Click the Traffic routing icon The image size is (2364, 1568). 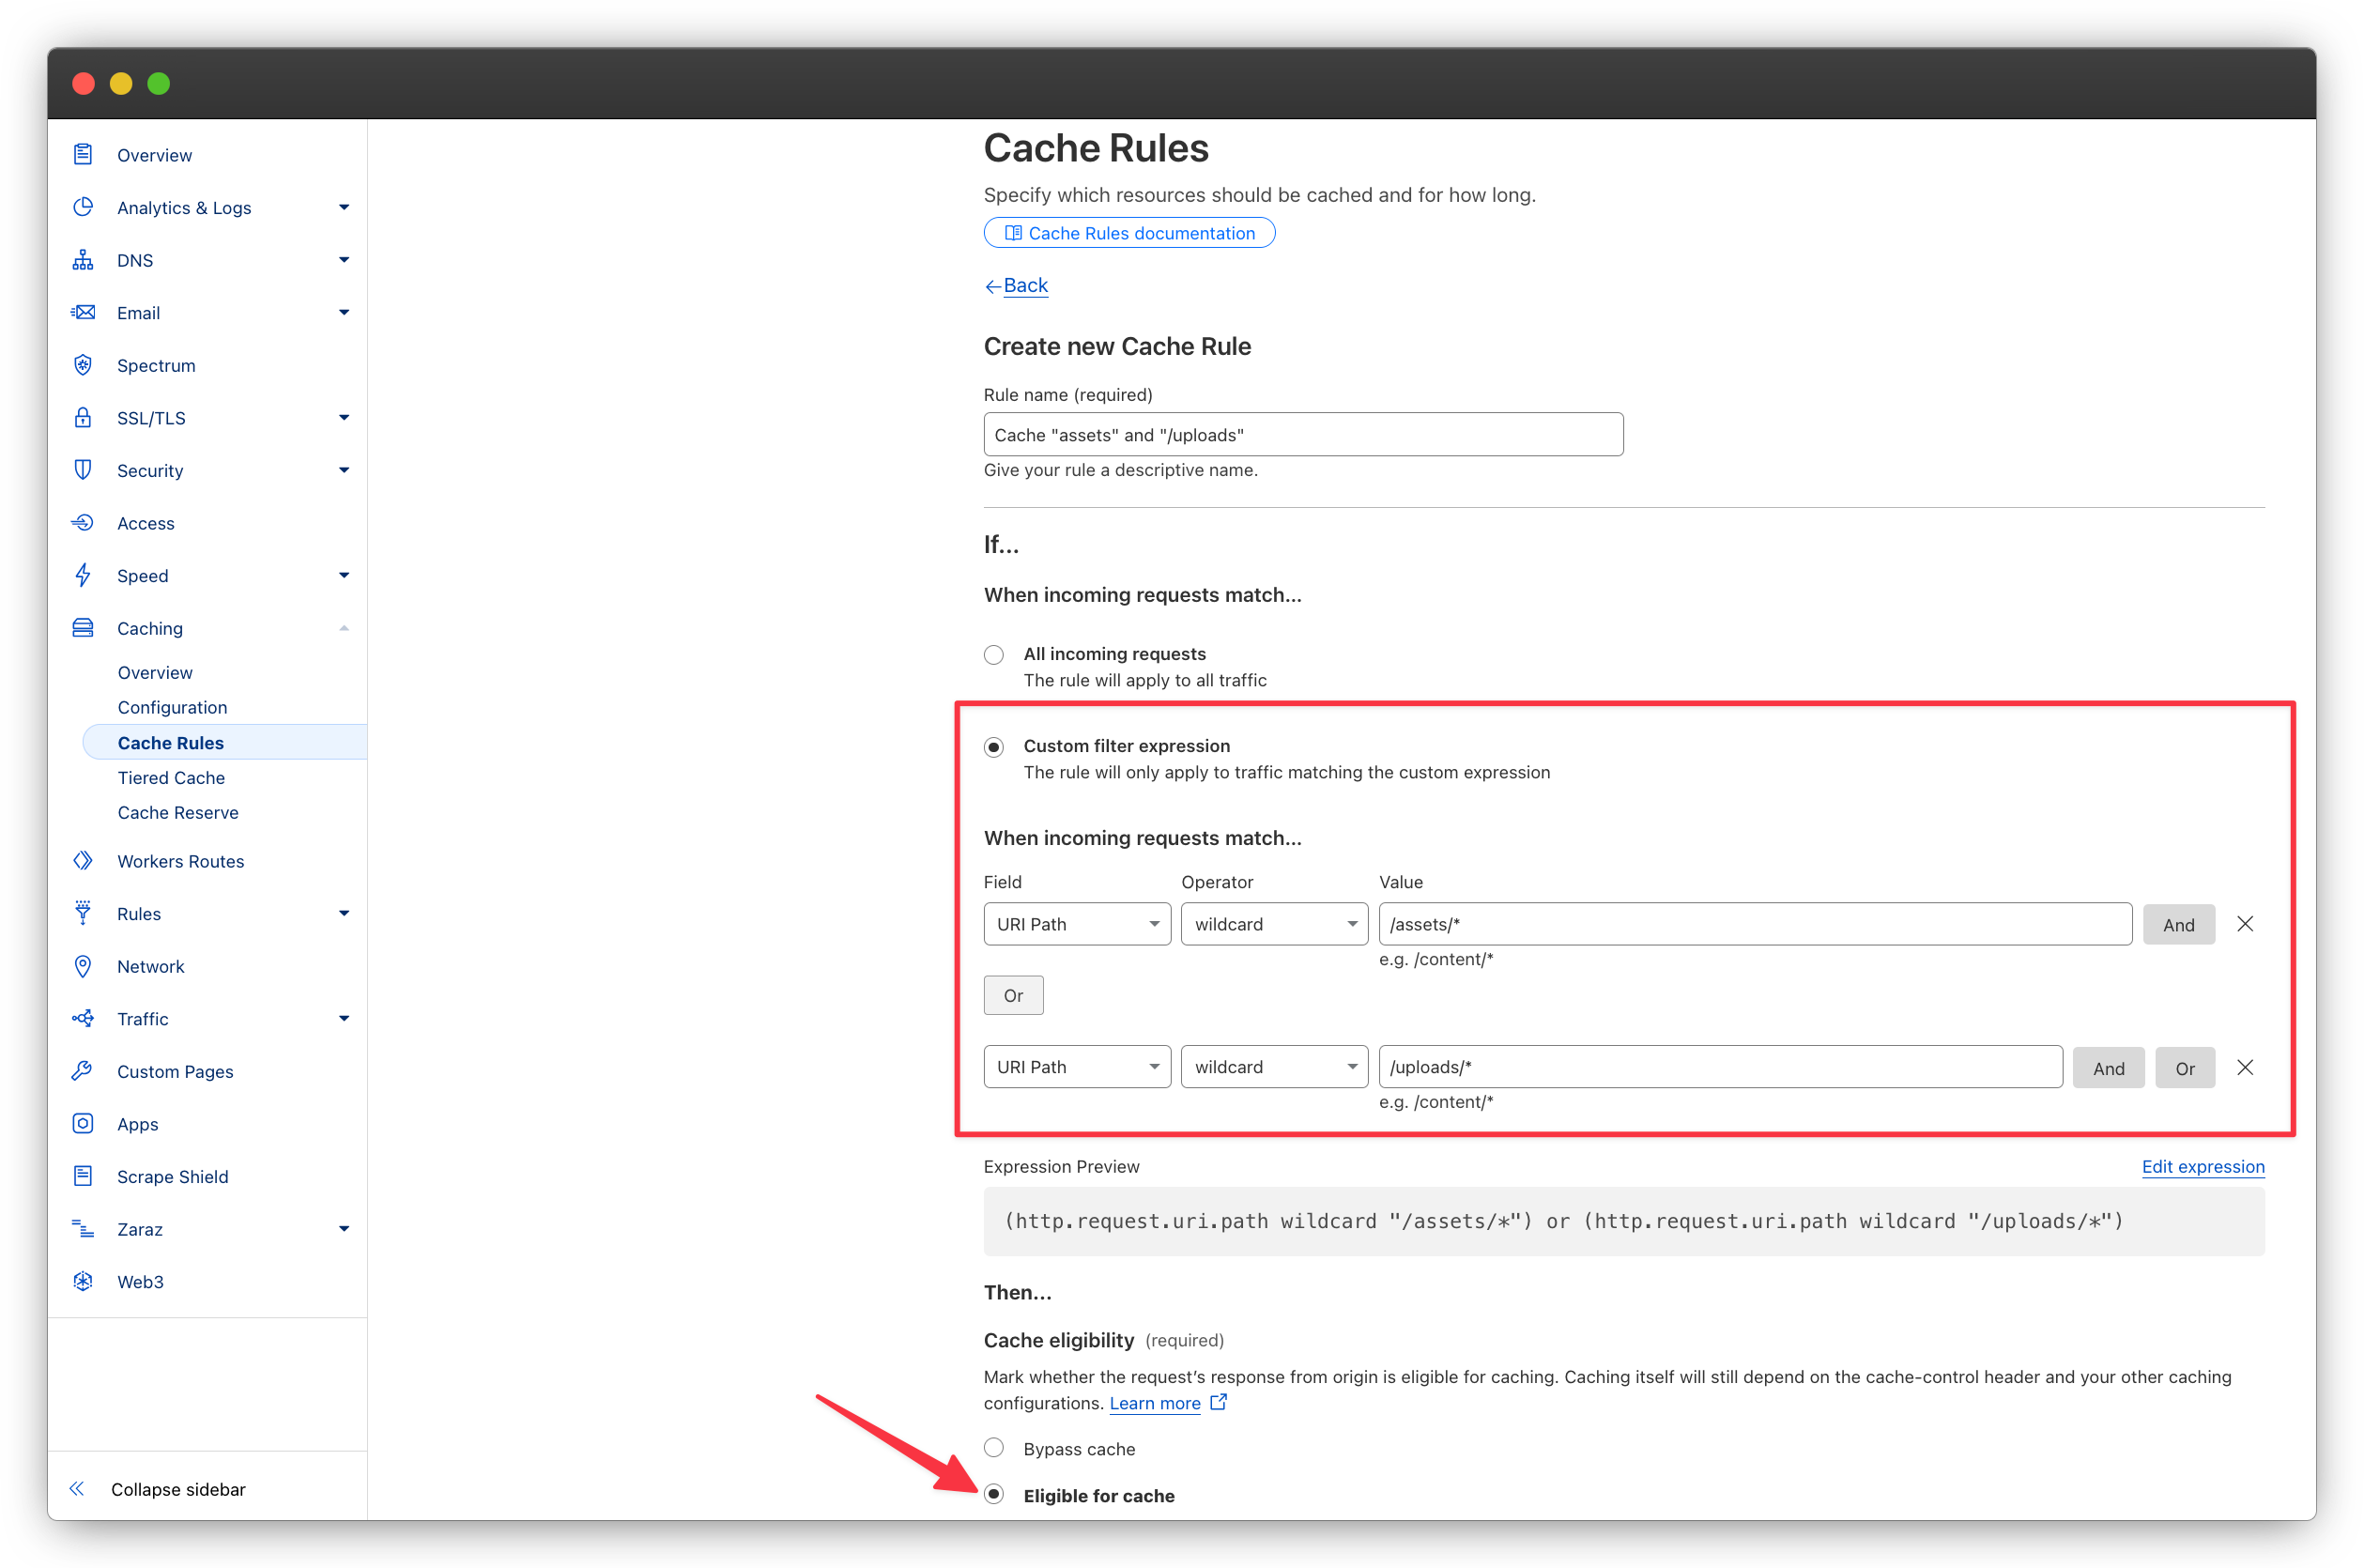click(83, 1018)
